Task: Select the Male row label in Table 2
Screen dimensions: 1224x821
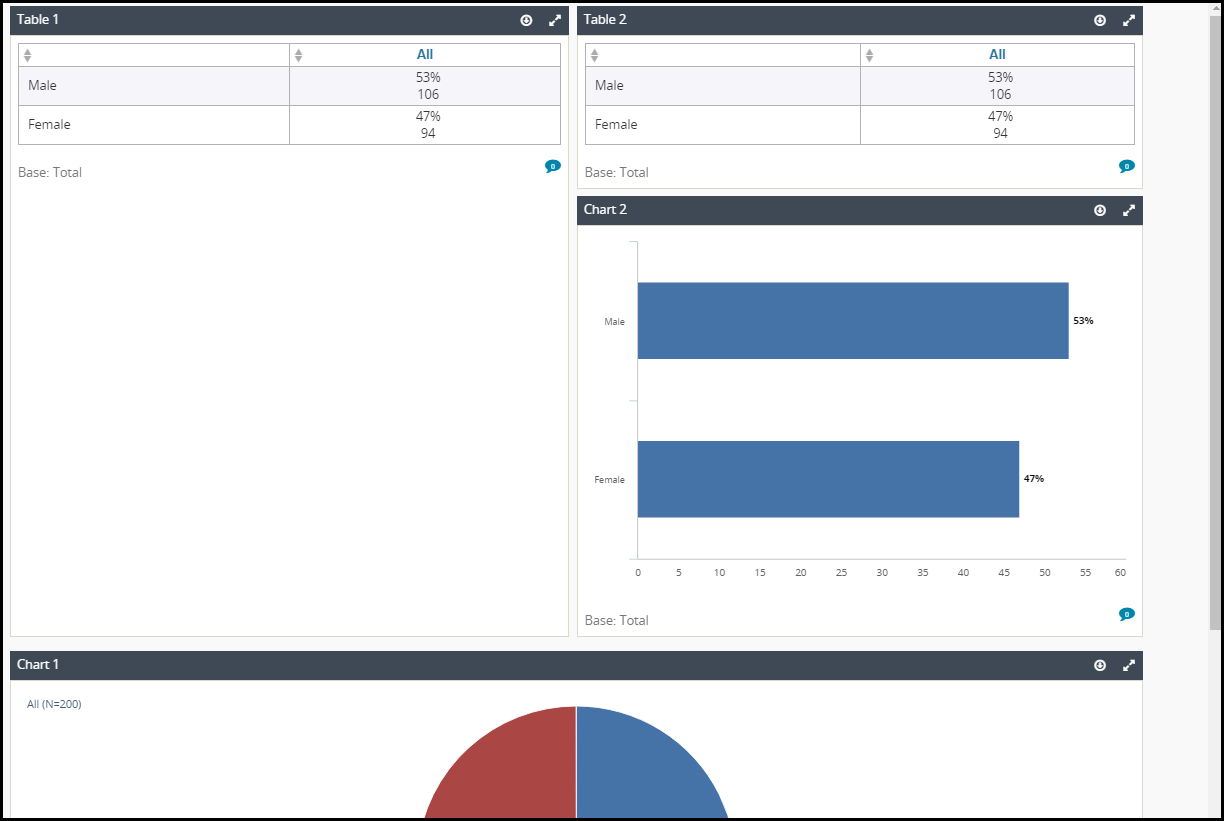Action: pyautogui.click(x=609, y=86)
